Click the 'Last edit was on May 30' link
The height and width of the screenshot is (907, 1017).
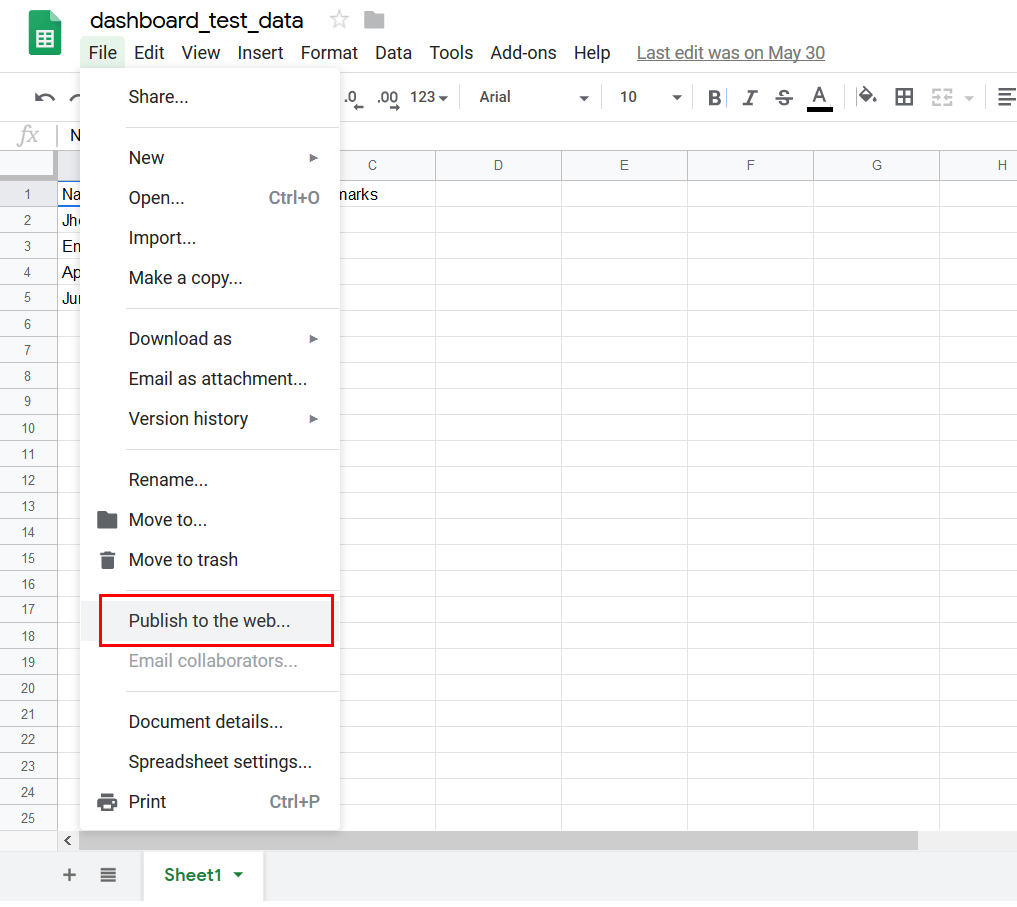click(x=730, y=53)
